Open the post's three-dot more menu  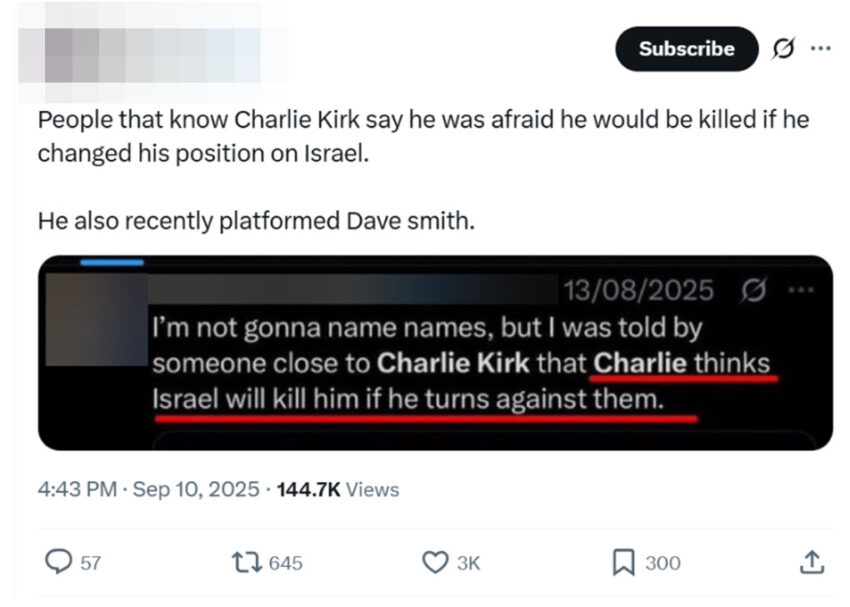click(819, 48)
